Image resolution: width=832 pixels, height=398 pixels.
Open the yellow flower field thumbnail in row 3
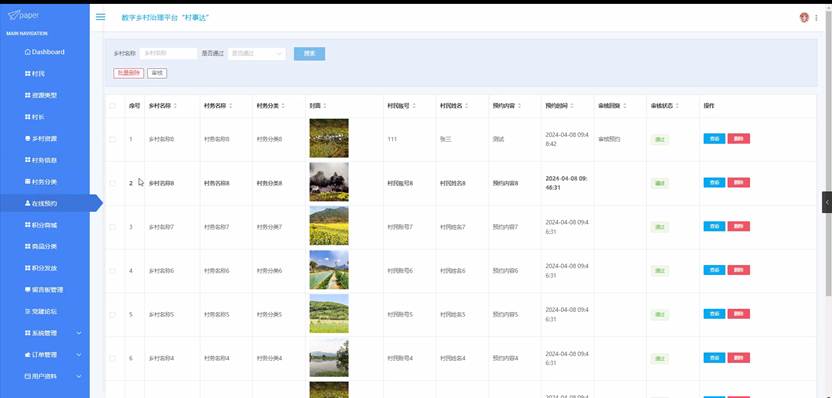[x=329, y=226]
